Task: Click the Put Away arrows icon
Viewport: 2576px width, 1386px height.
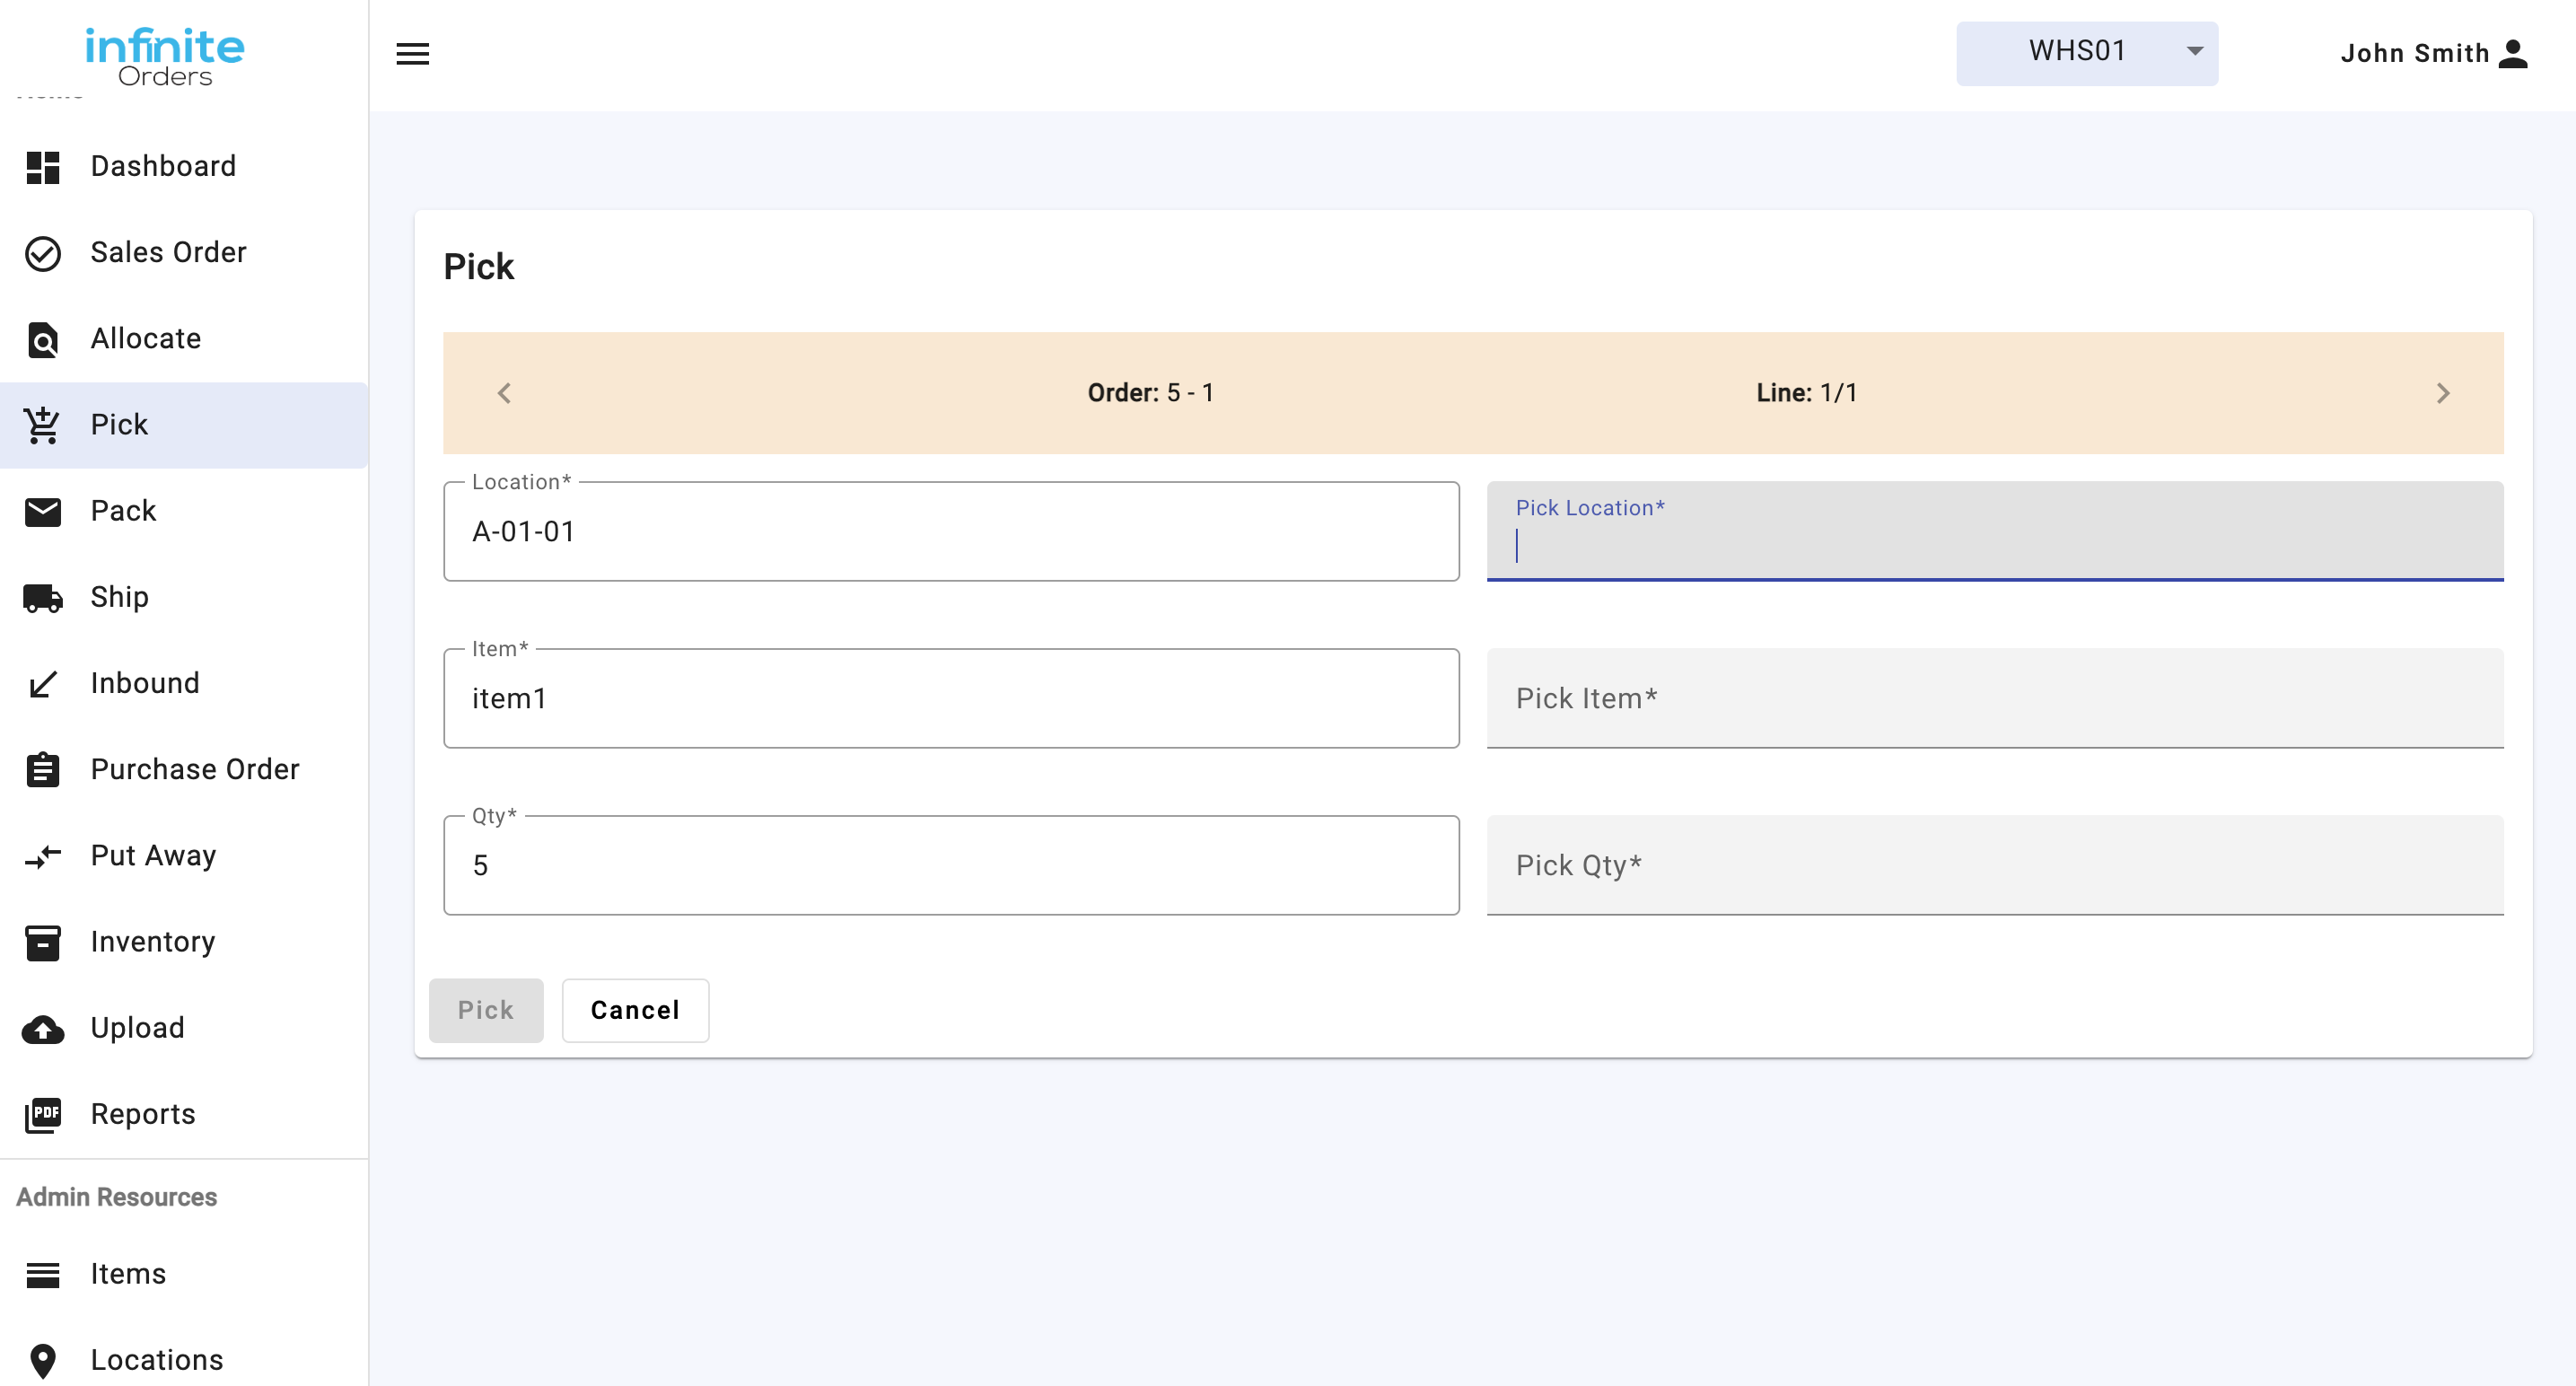Action: 42,855
